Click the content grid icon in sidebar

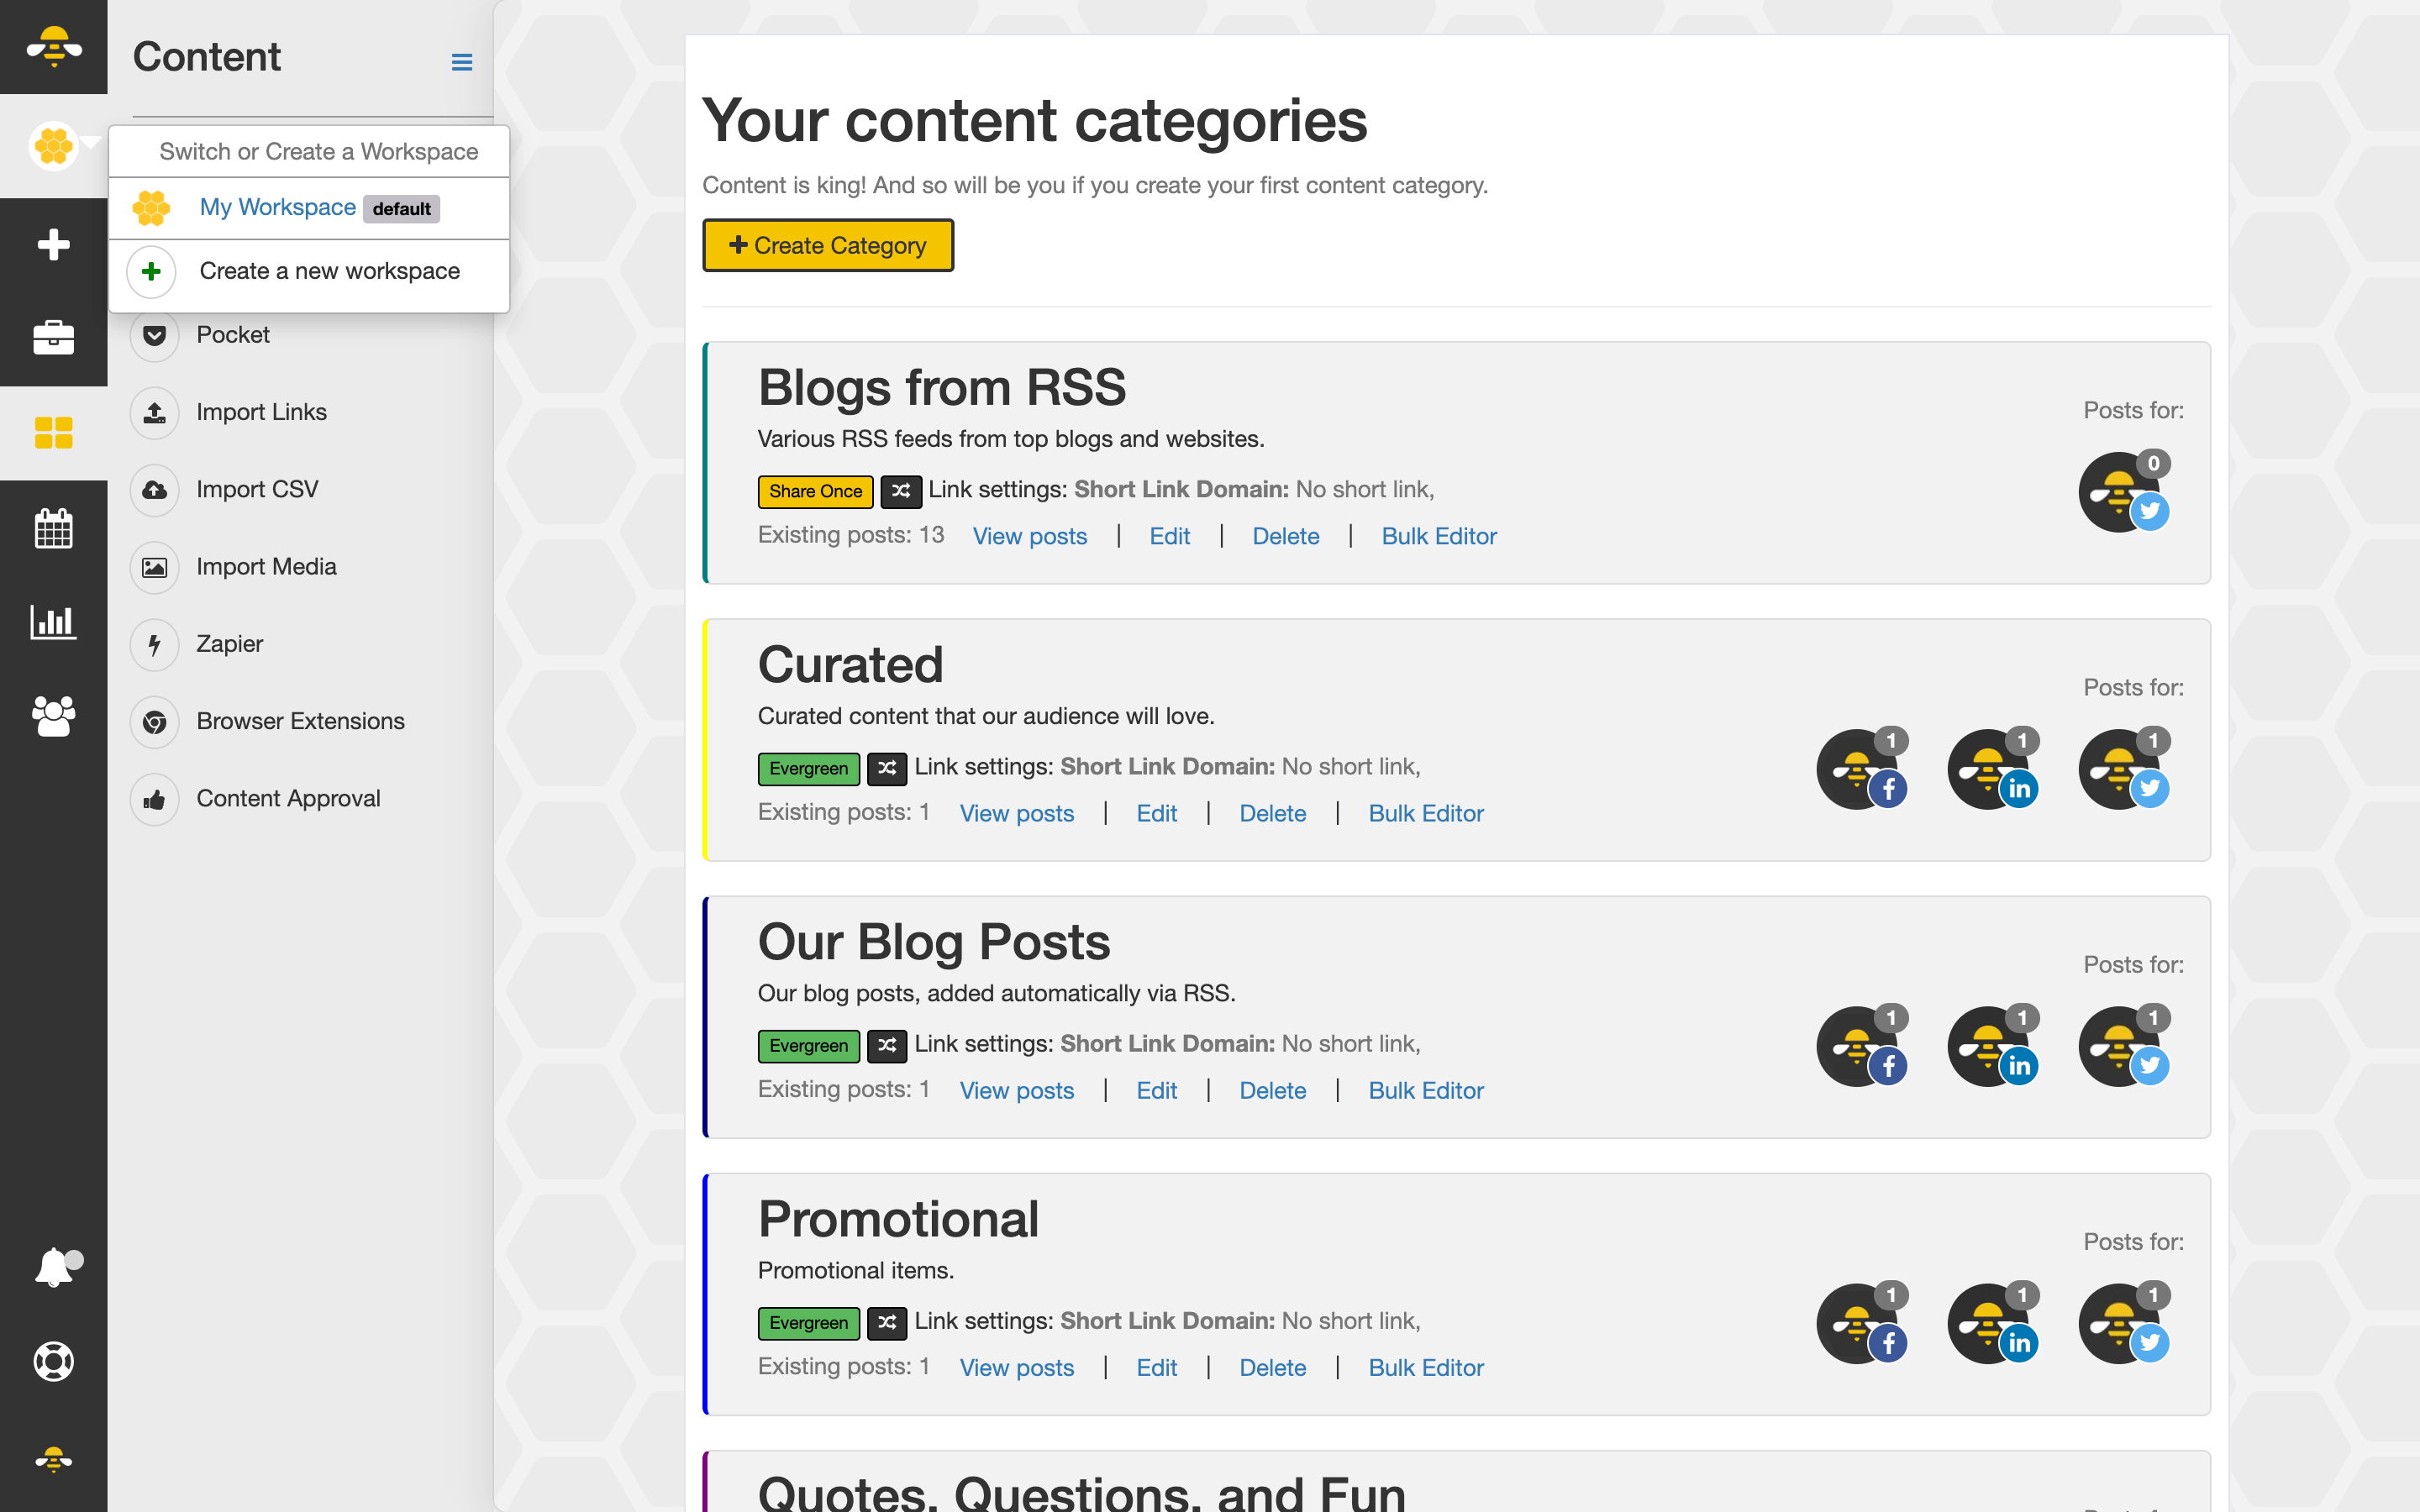point(53,432)
